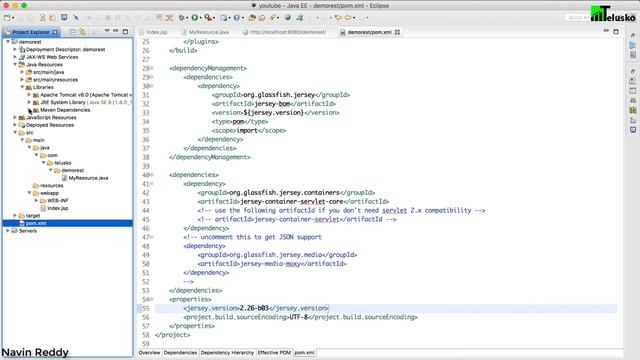Toggle code folding marker on line 41
The image size is (640, 360).
coord(152,184)
